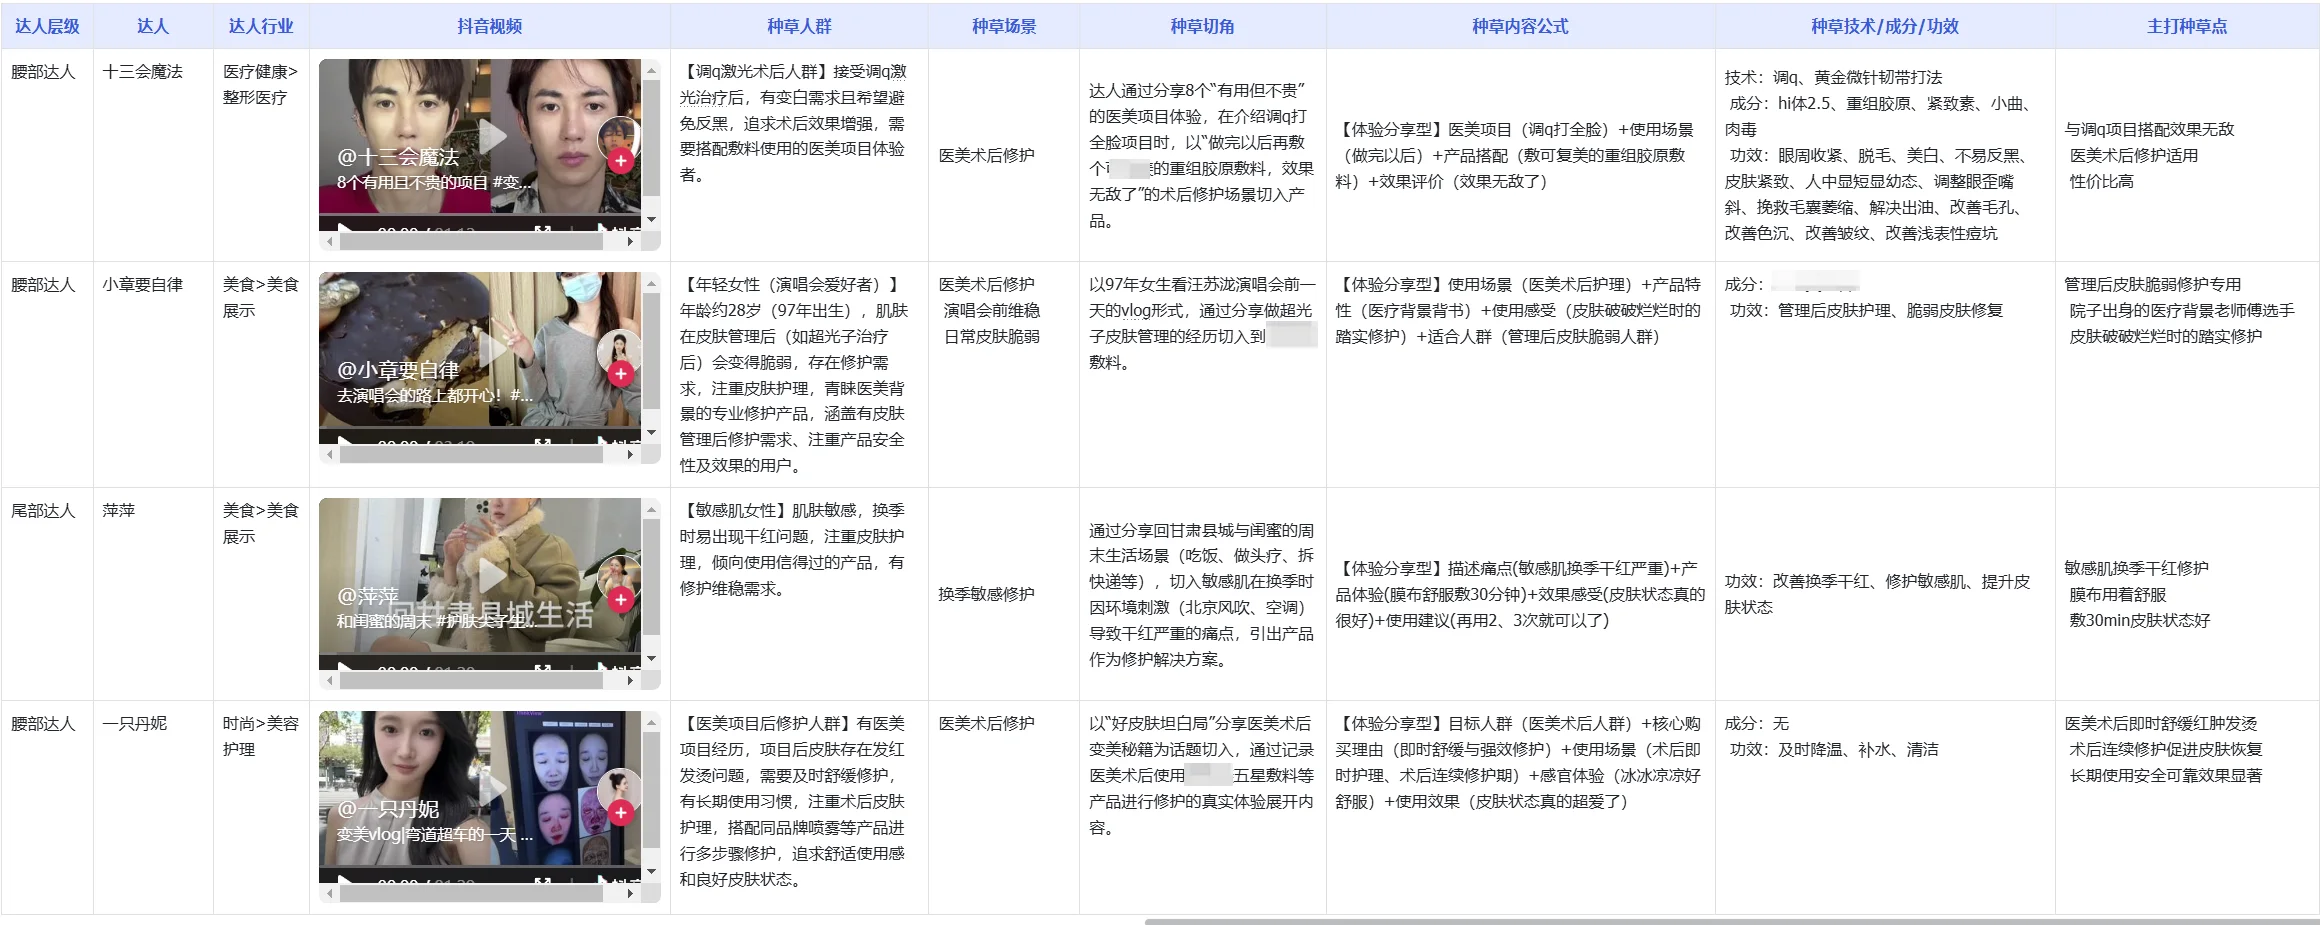Click left arrow of 一只丹妮 video horizontal scrollbar

click(330, 893)
